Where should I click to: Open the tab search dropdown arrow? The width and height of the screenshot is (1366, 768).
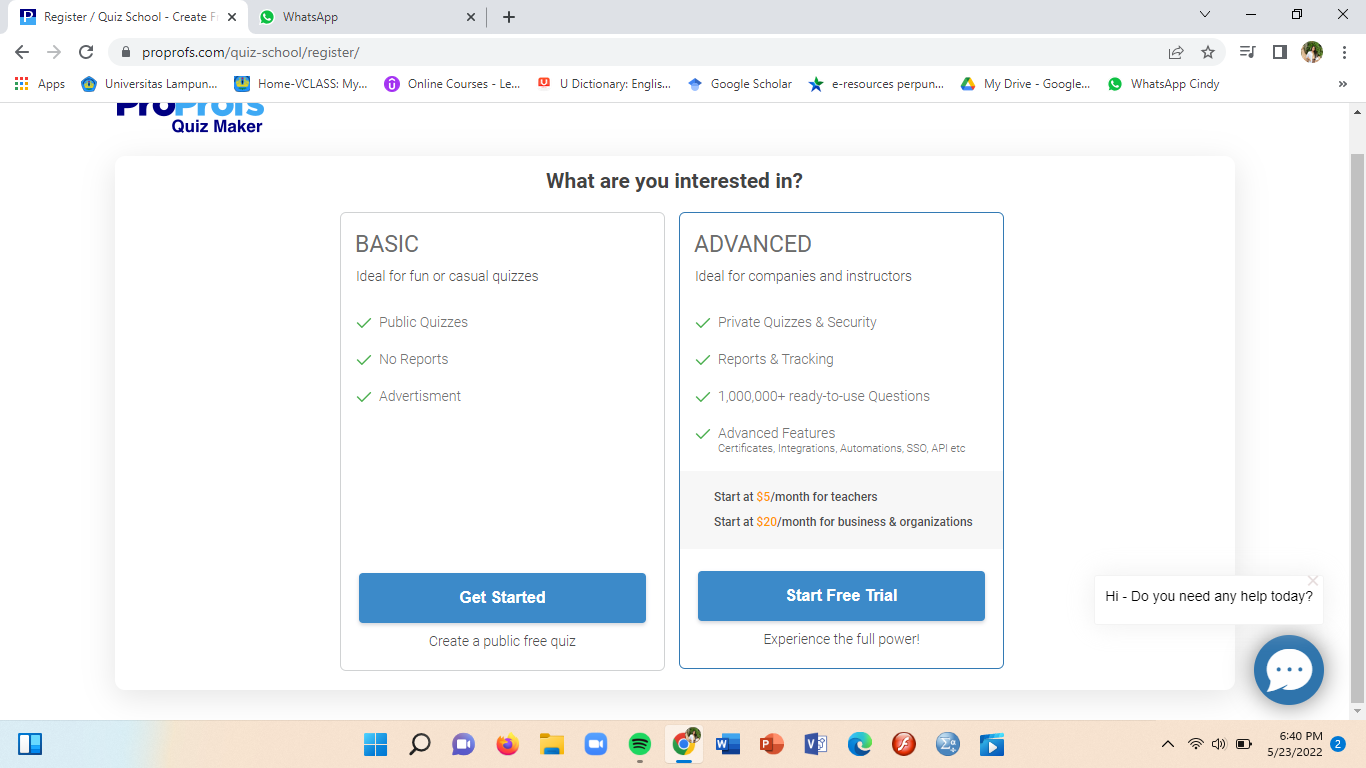pyautogui.click(x=1204, y=15)
